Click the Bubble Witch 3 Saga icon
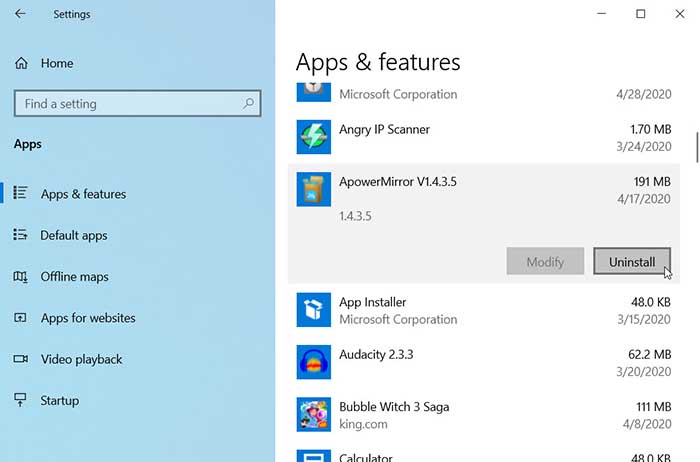Viewport: 700px width, 462px height. (313, 415)
